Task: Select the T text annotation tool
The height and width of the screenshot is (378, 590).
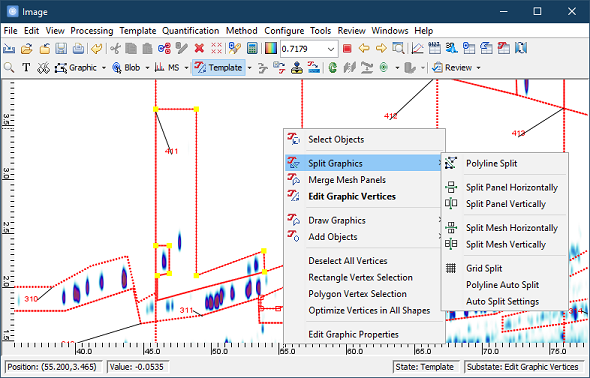Action: pos(26,68)
